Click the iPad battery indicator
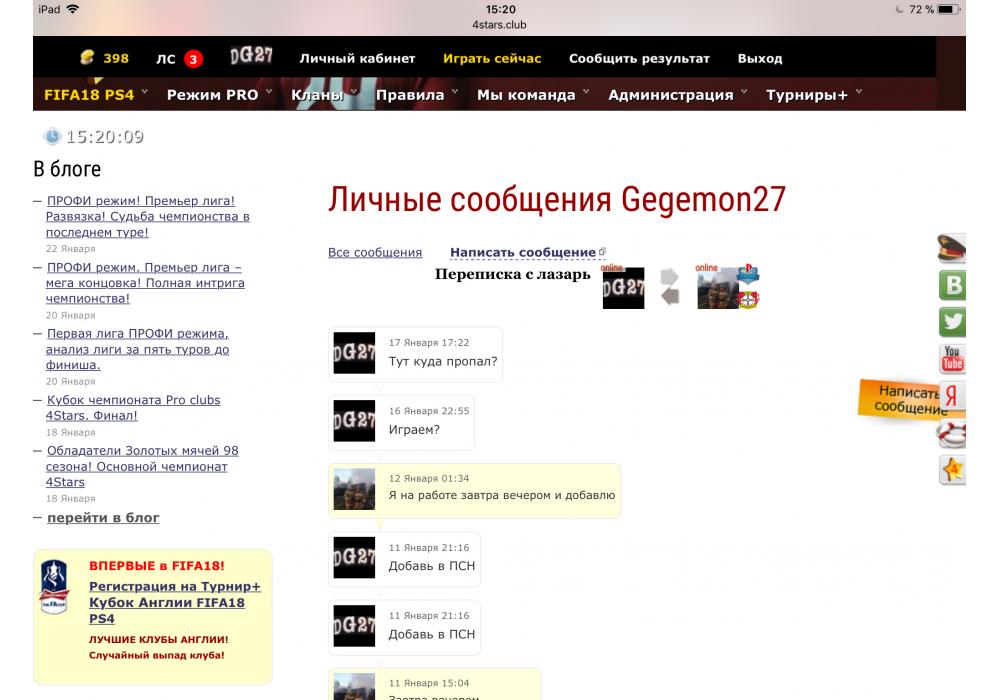Viewport: 1000px width, 700px height. [x=947, y=10]
